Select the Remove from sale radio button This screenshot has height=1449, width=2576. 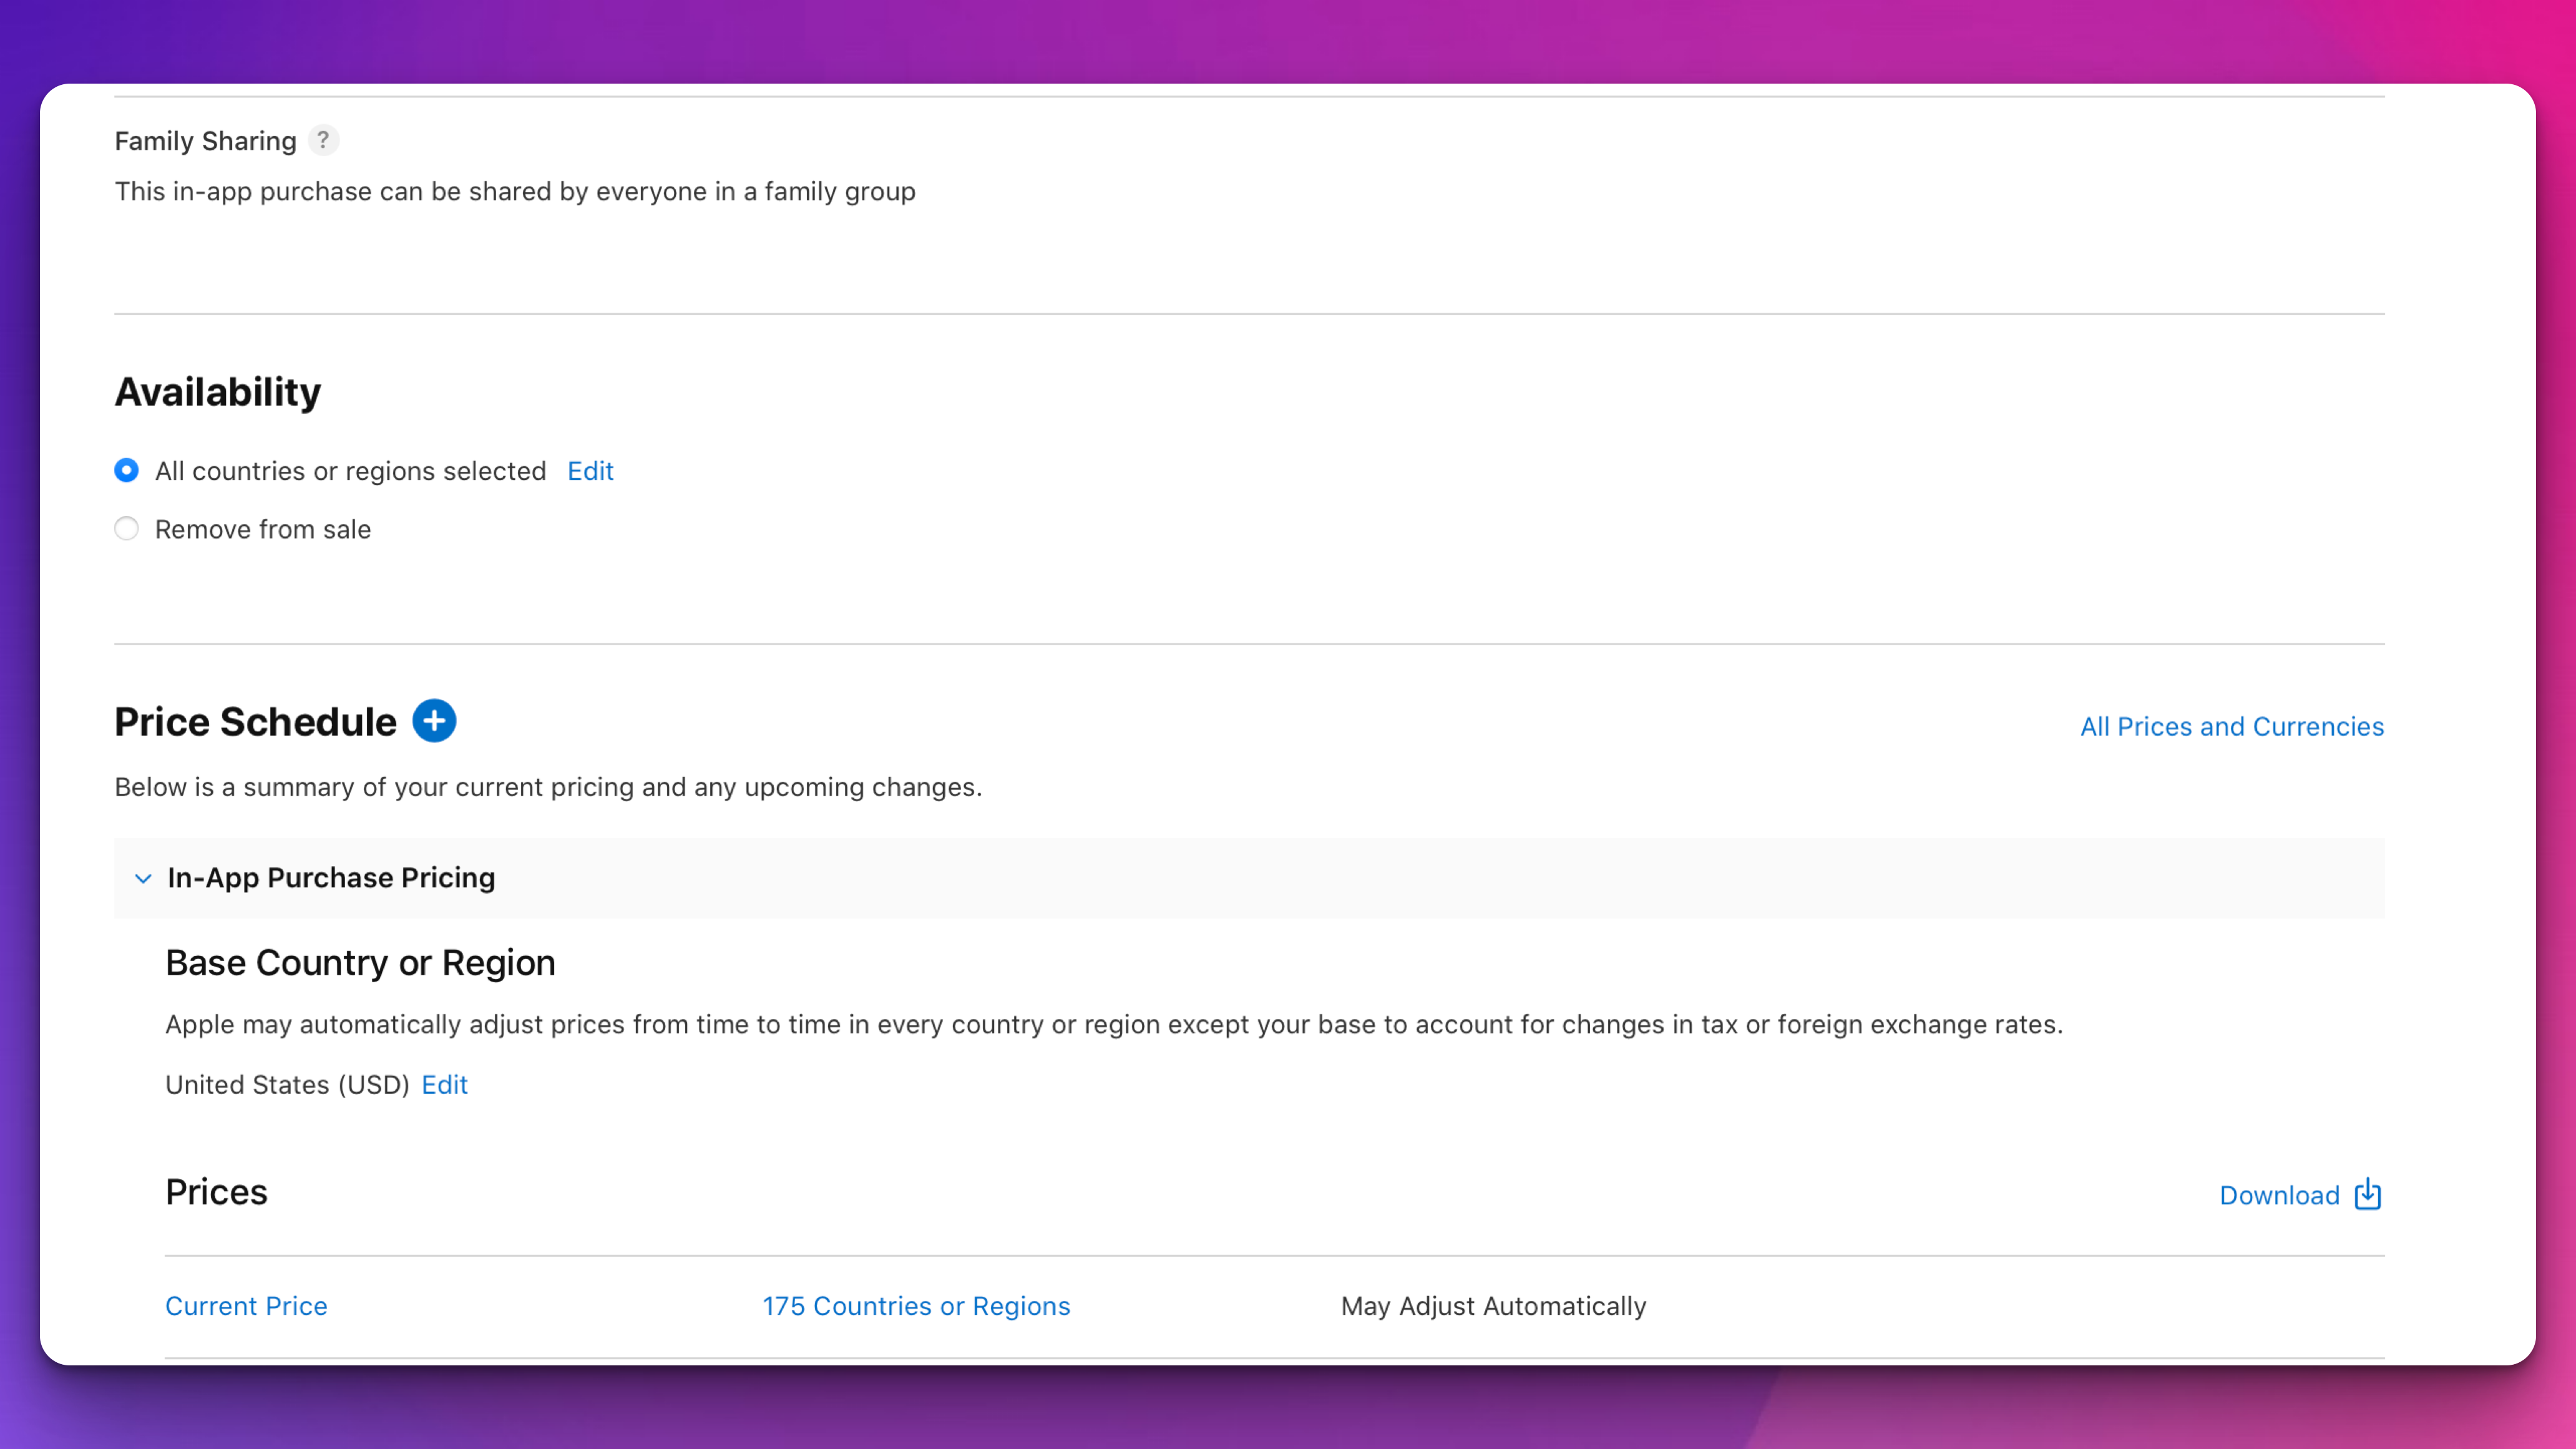[x=127, y=528]
